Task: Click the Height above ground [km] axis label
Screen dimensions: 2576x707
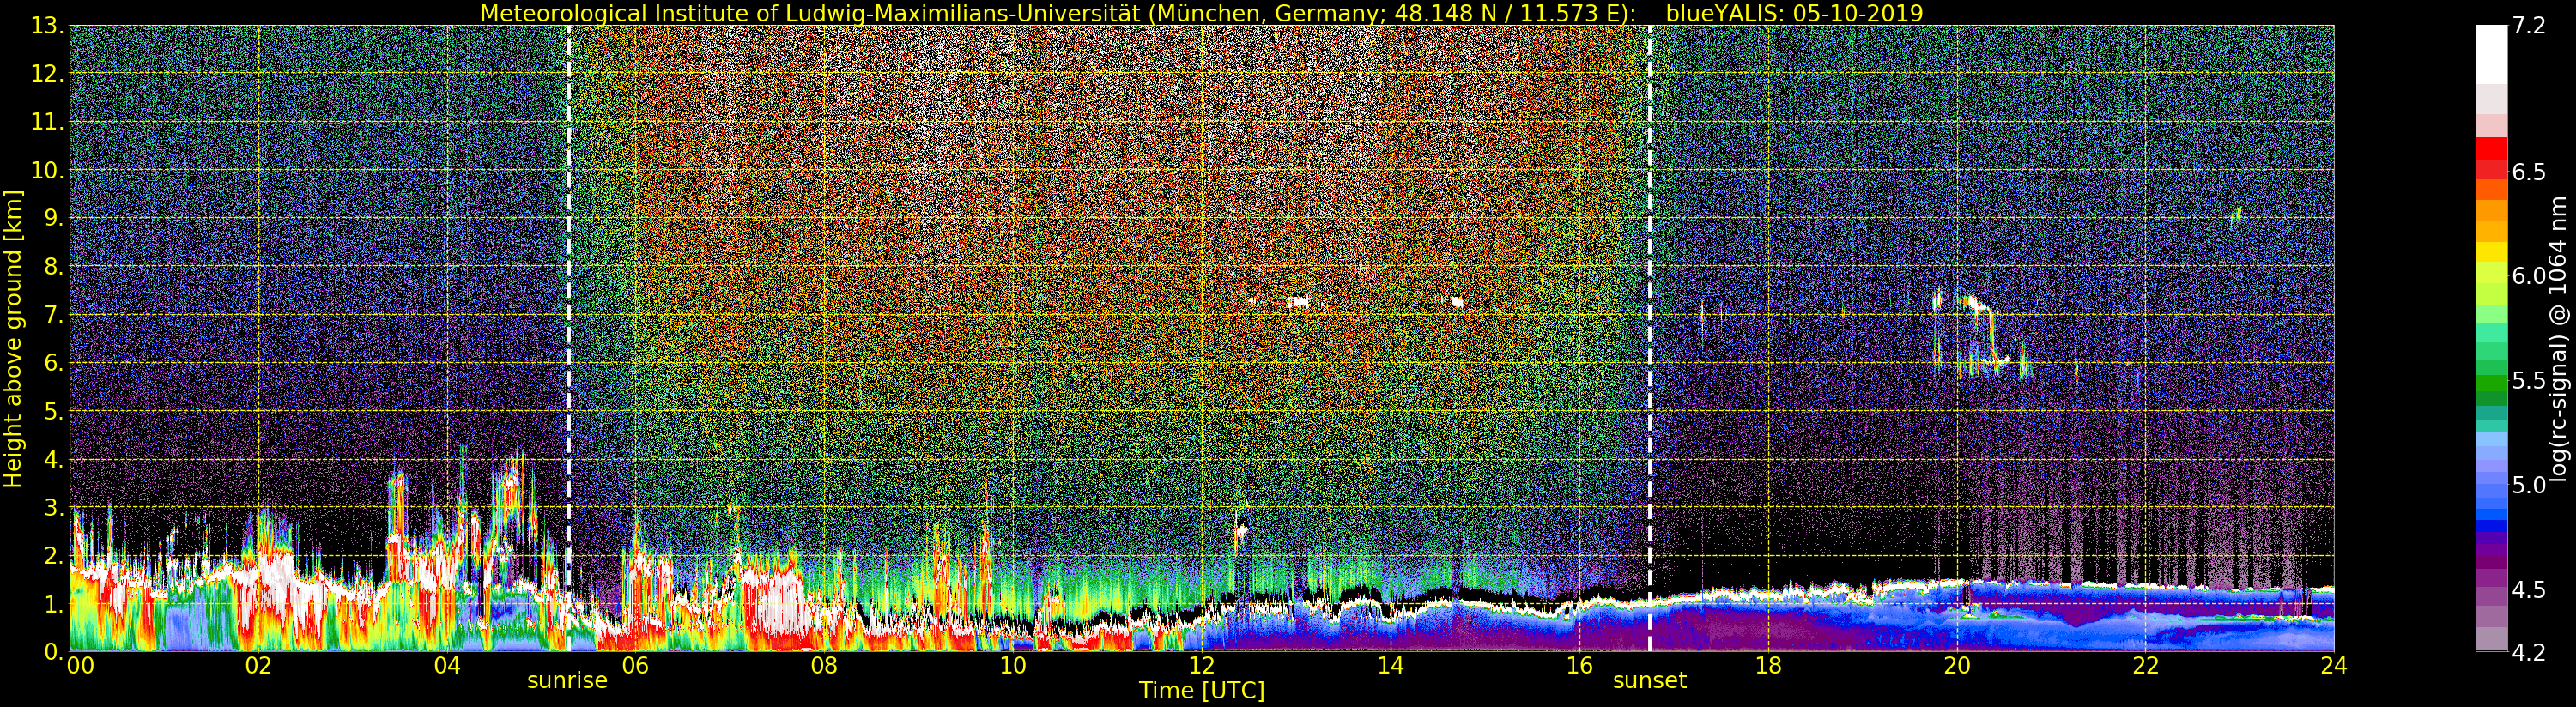Action: point(13,338)
